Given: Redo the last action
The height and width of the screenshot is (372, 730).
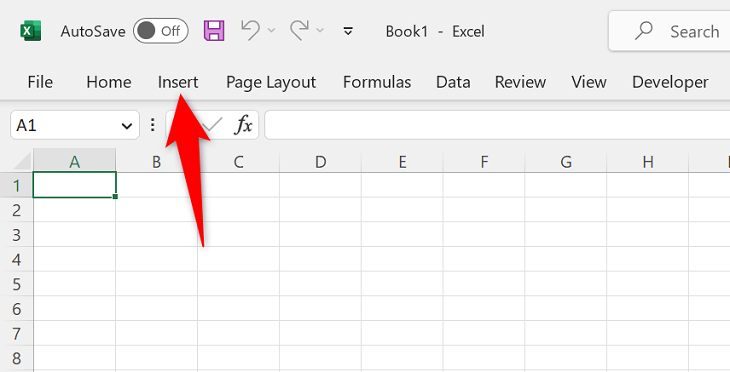Looking at the screenshot, I should [x=299, y=31].
